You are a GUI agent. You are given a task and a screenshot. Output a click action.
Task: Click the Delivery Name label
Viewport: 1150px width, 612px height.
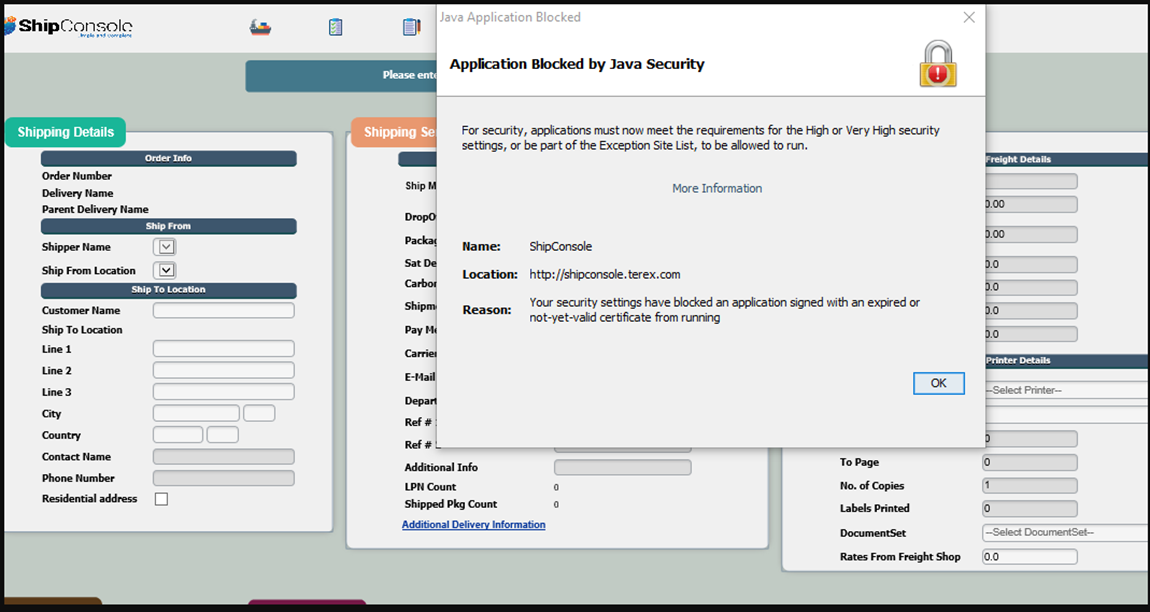[x=78, y=193]
